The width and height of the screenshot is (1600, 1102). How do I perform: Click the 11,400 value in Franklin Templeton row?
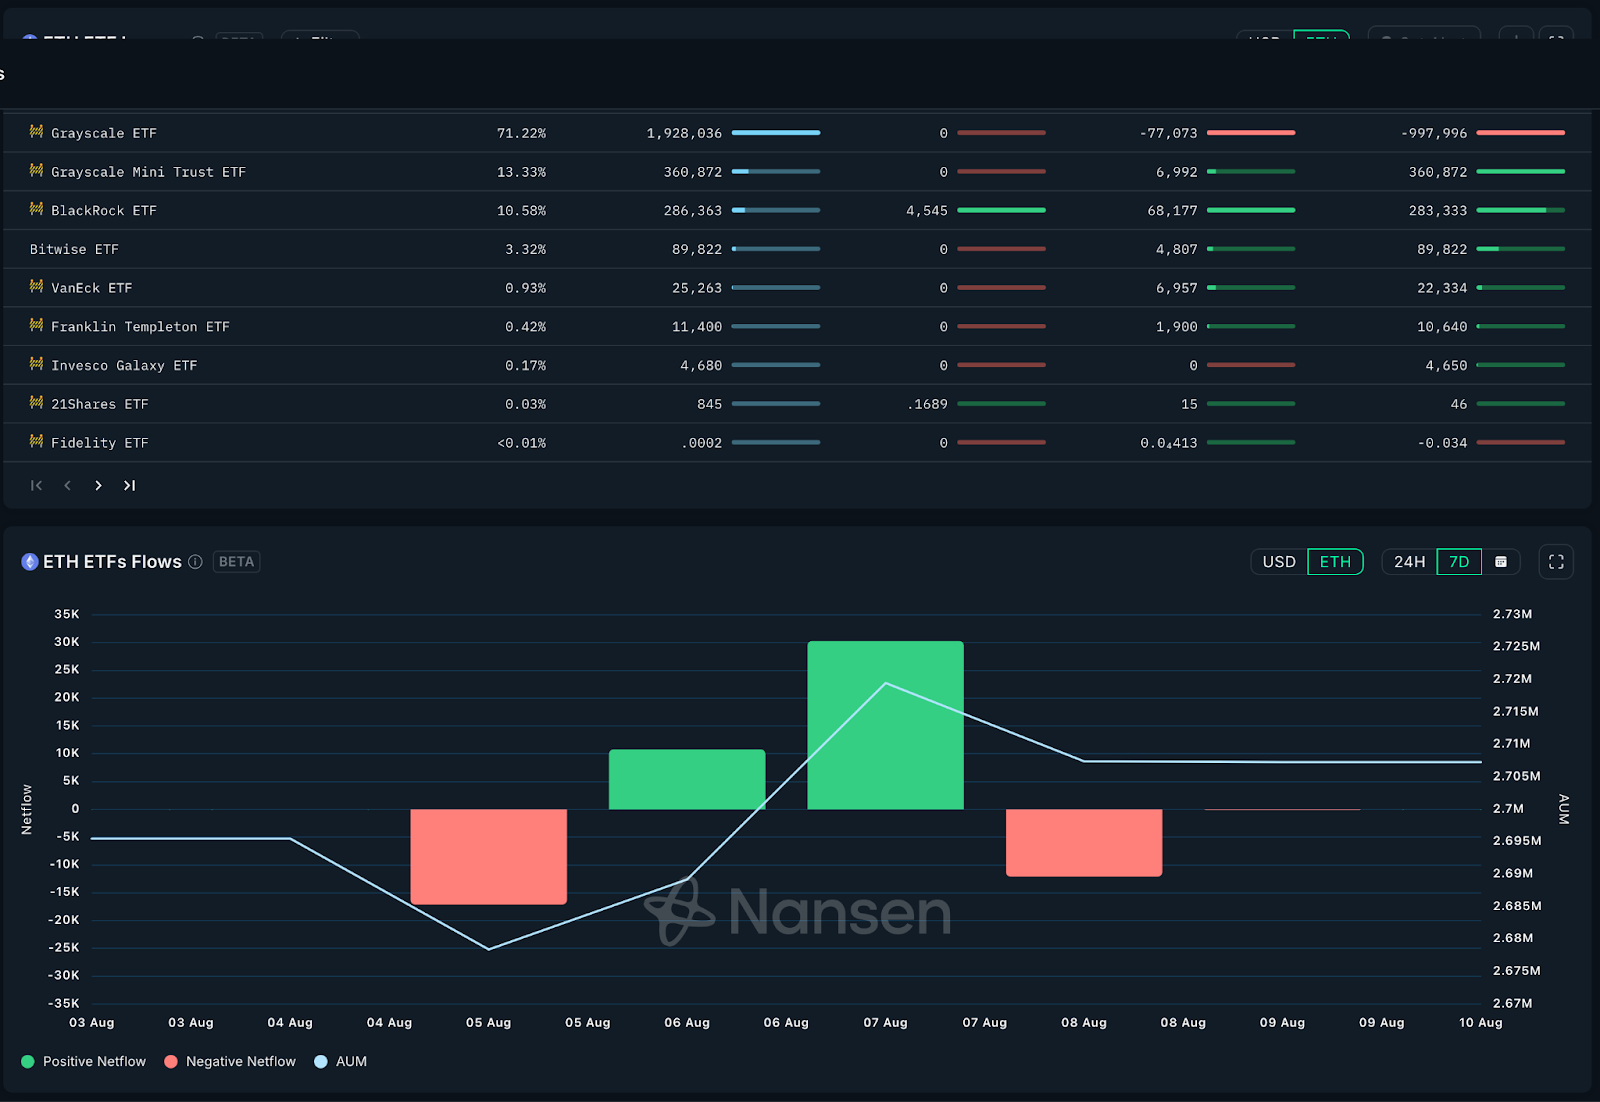(697, 326)
